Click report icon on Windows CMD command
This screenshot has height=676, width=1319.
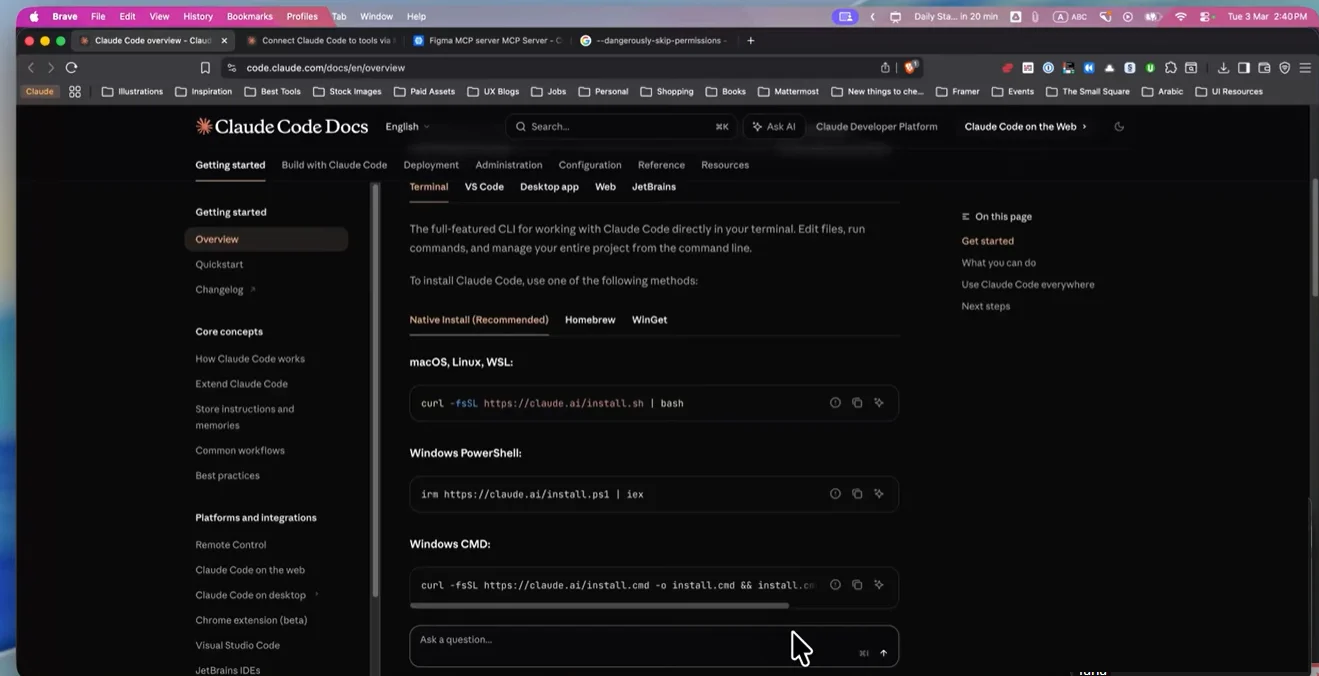click(835, 585)
